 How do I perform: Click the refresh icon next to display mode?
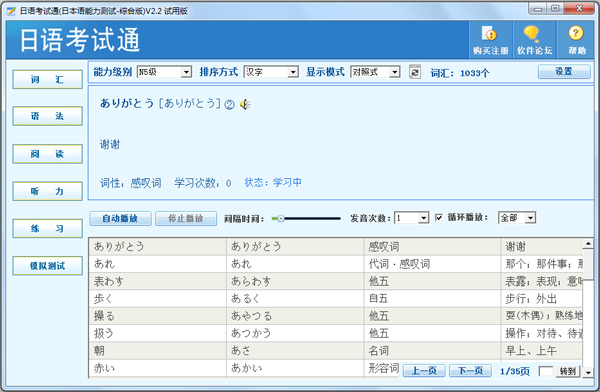tap(415, 72)
